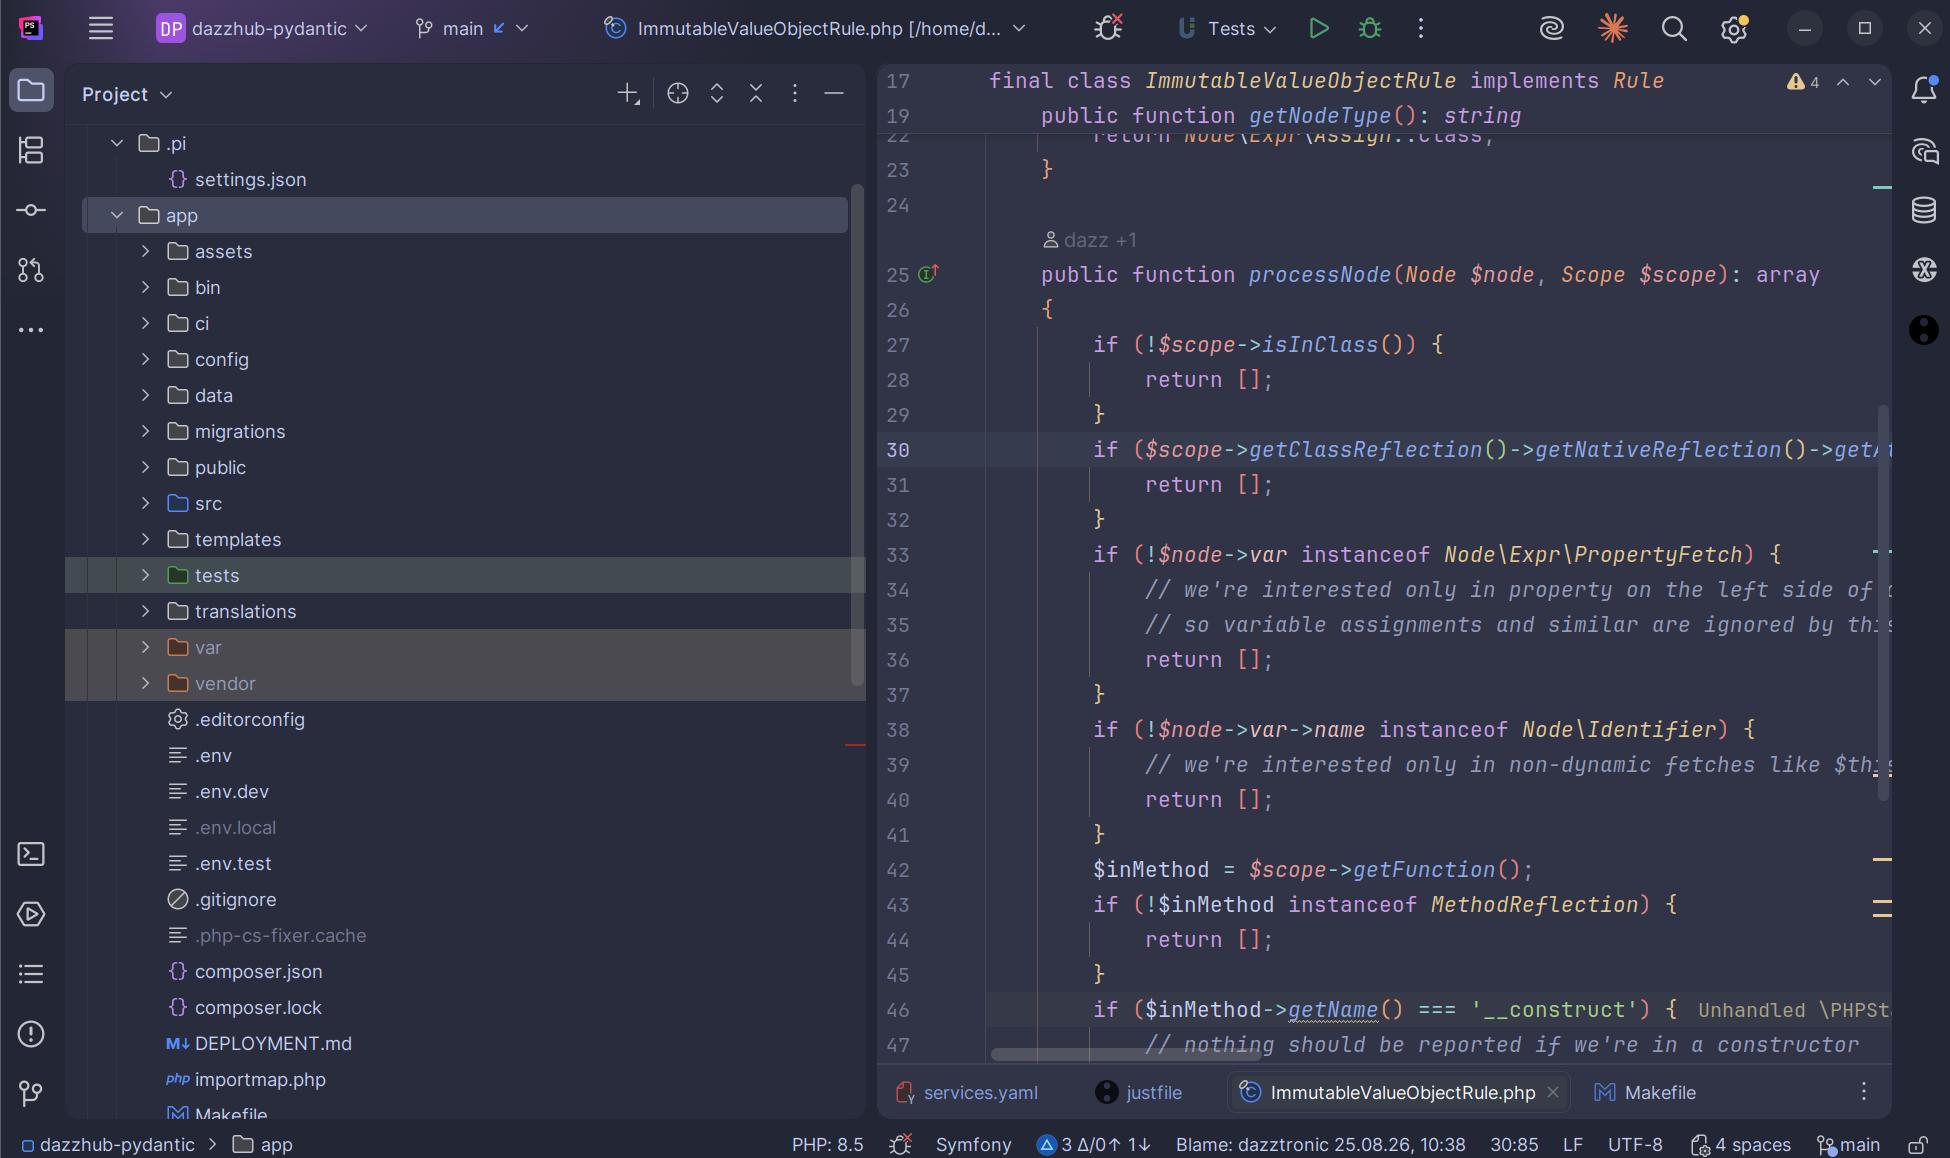Open more run actions menu

click(x=1421, y=28)
